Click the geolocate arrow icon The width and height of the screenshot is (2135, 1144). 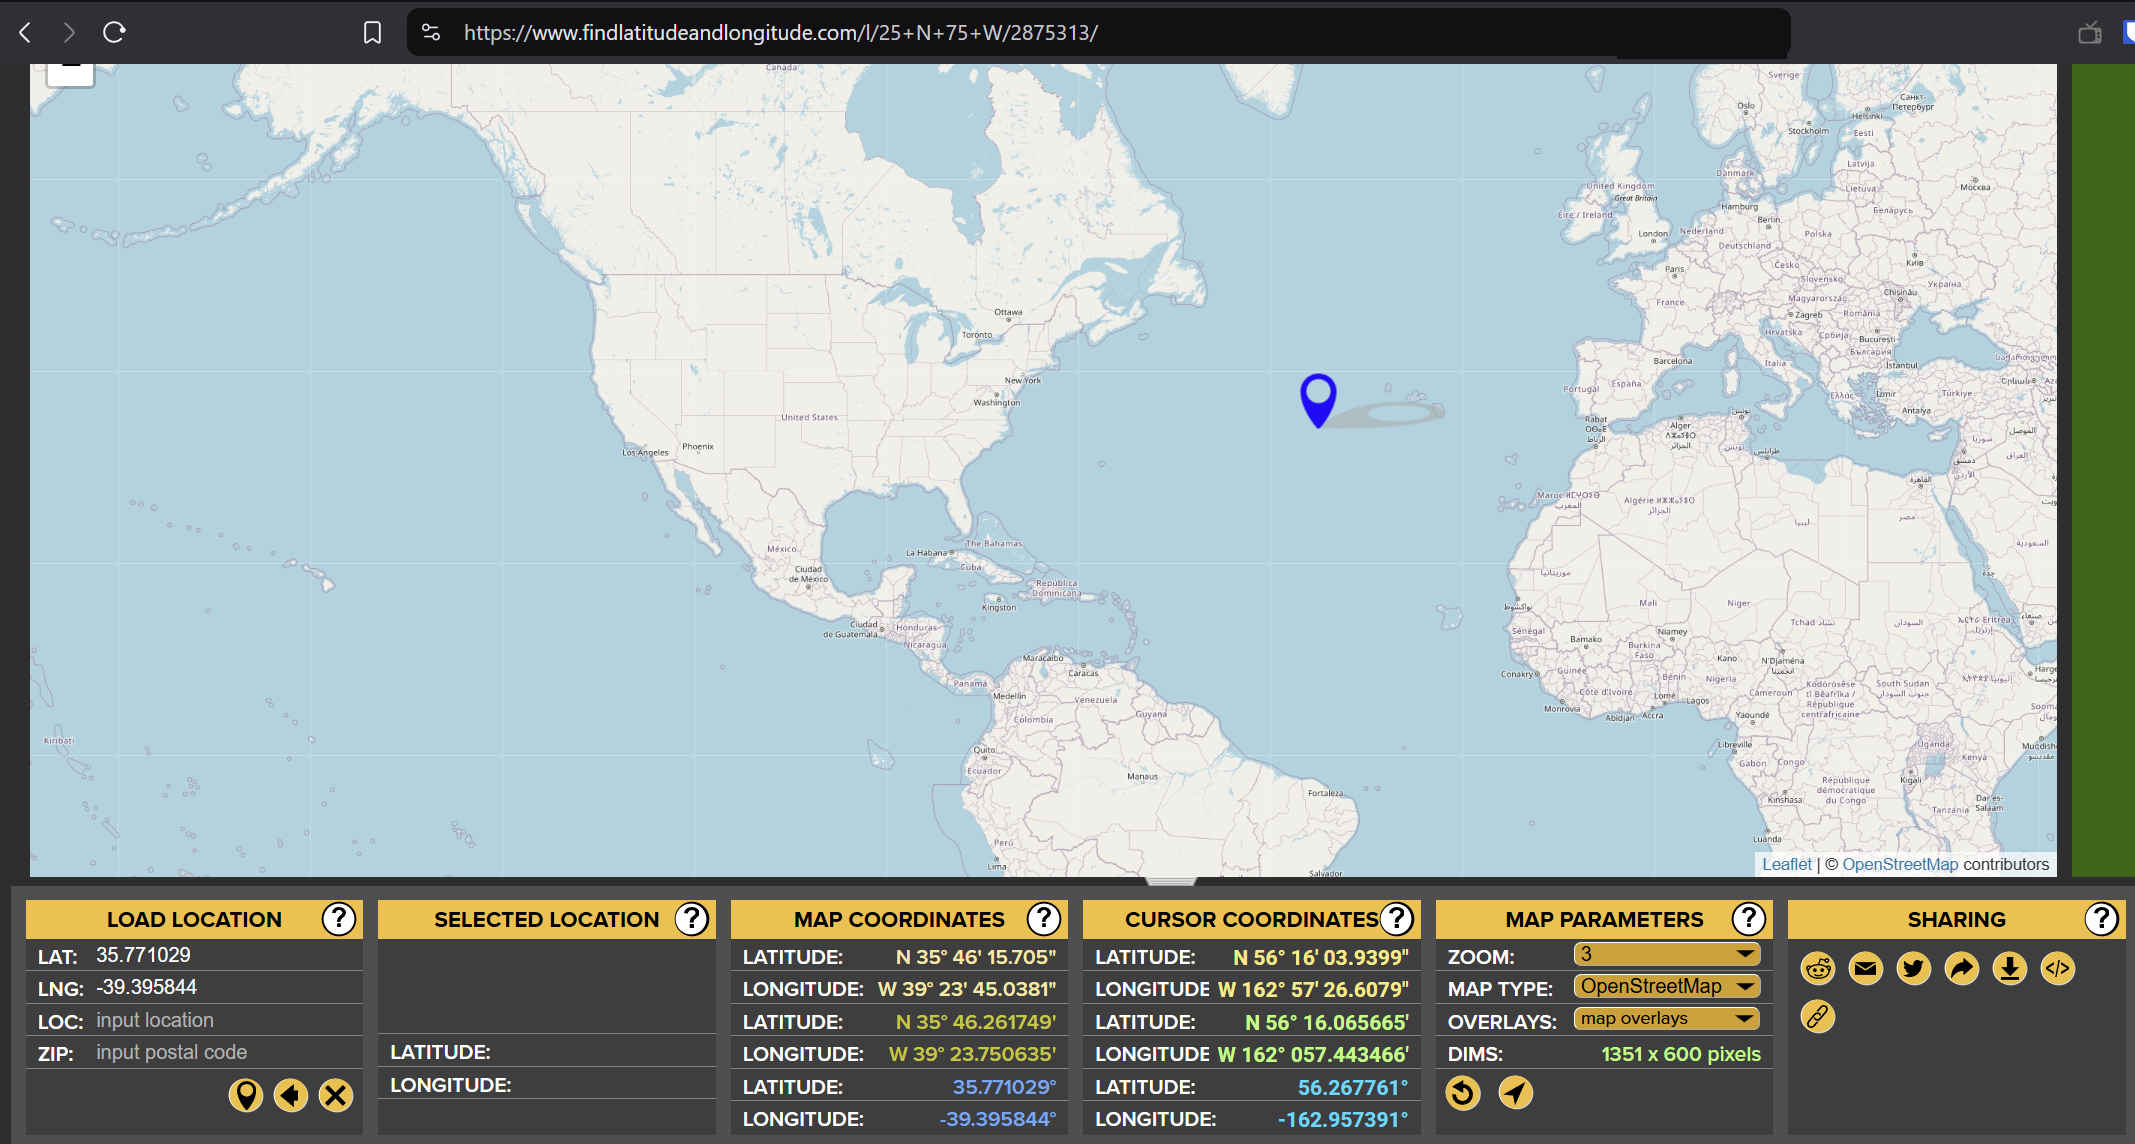pyautogui.click(x=1516, y=1092)
